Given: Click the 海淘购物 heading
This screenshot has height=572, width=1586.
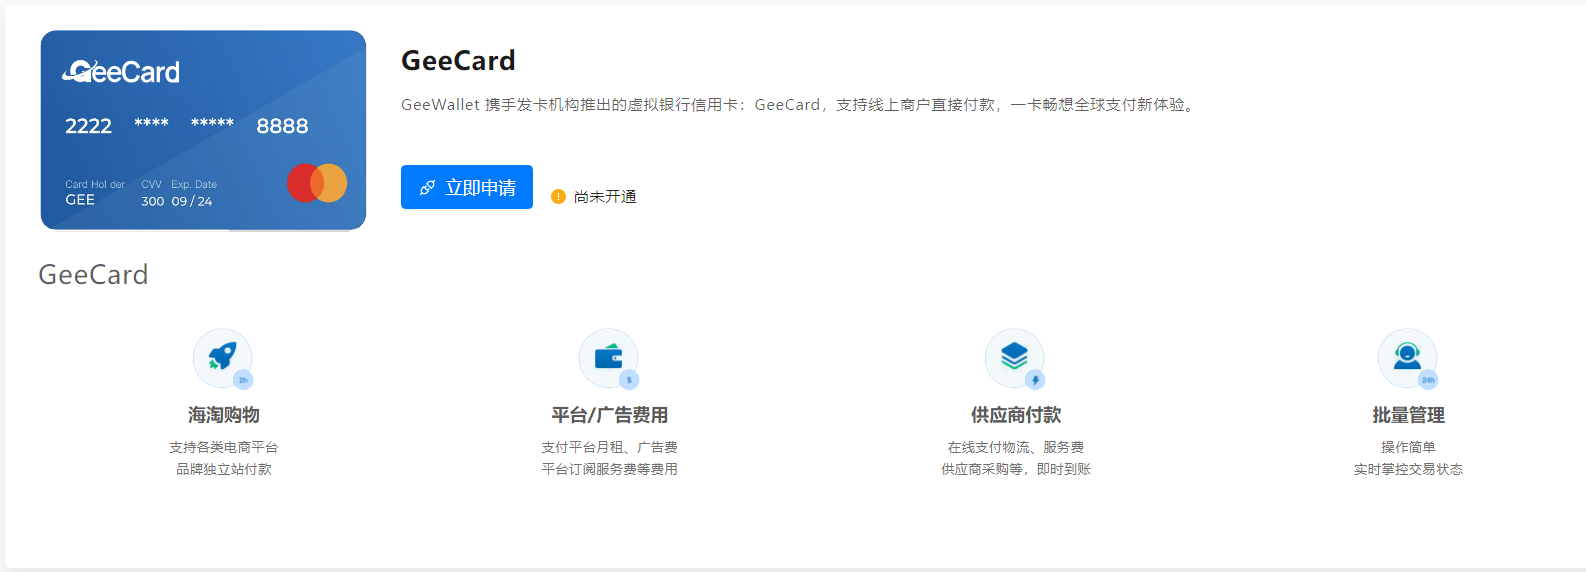Looking at the screenshot, I should pos(224,415).
